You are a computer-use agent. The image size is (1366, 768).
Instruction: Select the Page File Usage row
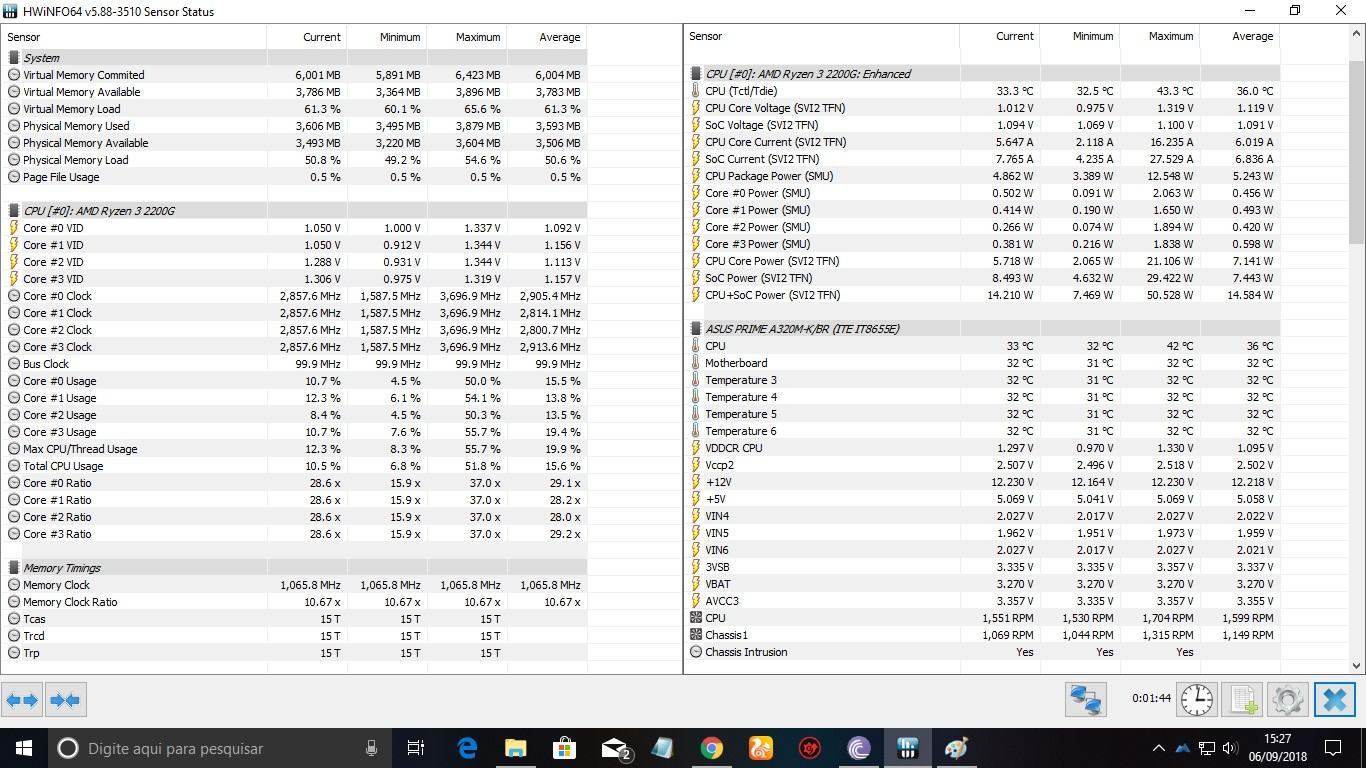(294, 177)
